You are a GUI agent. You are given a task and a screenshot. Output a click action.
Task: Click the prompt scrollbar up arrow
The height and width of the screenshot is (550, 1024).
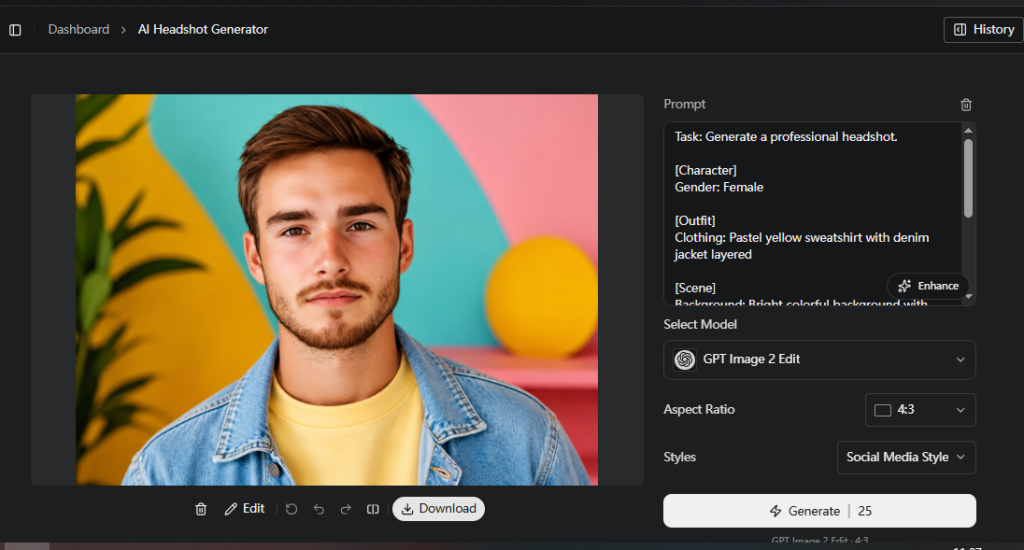968,131
